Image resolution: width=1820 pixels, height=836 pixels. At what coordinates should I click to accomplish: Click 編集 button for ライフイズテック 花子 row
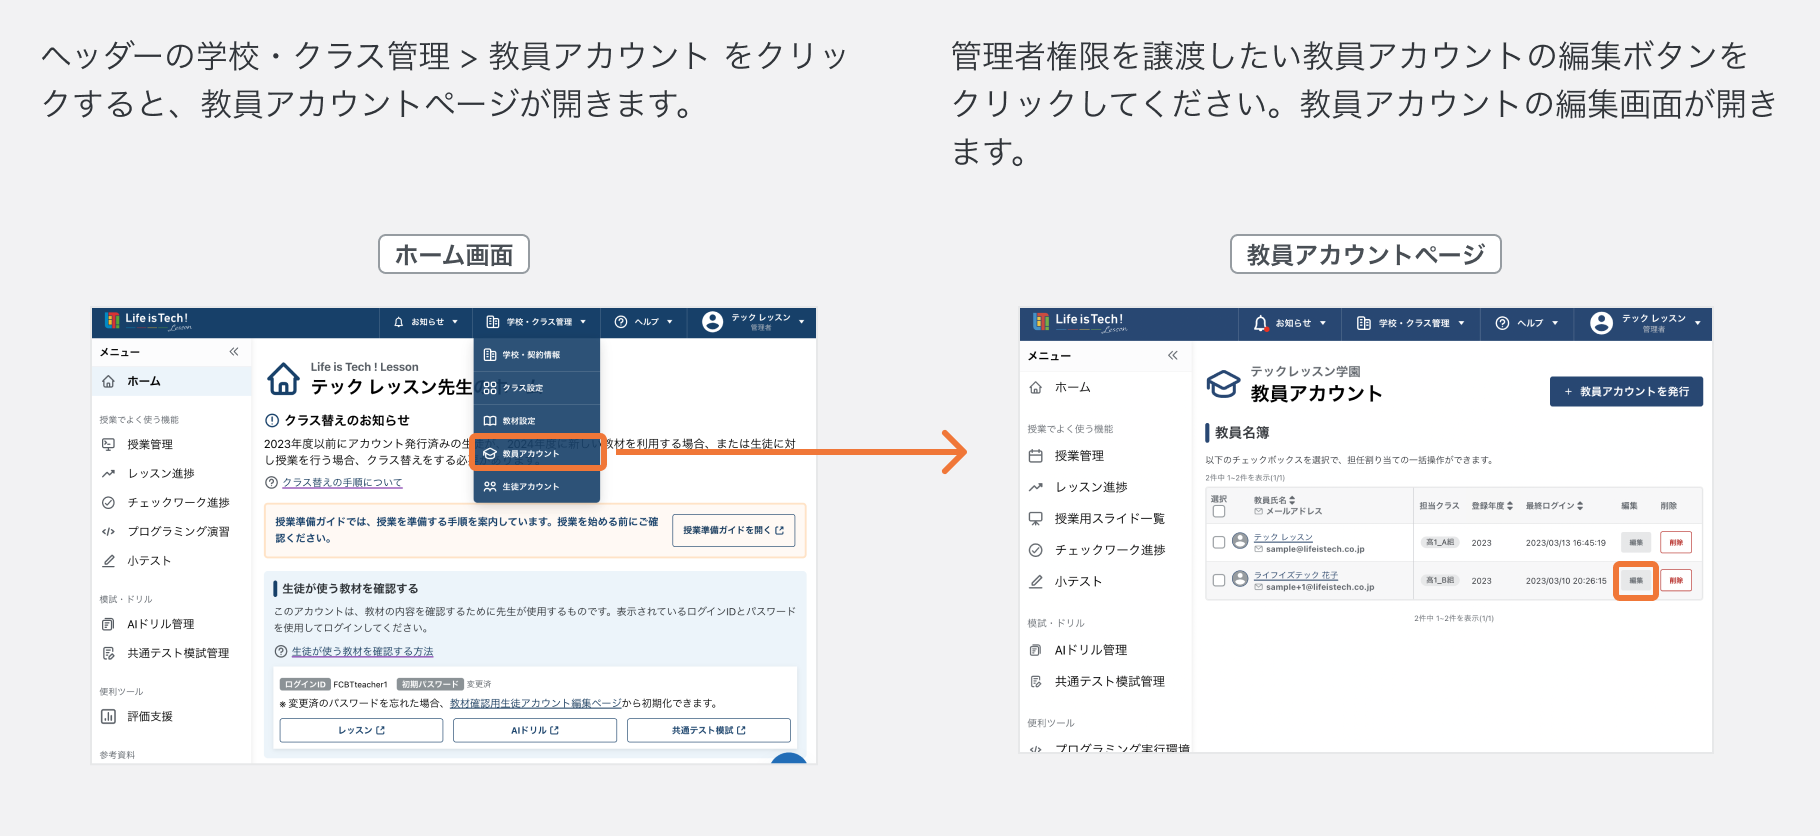pyautogui.click(x=1636, y=580)
